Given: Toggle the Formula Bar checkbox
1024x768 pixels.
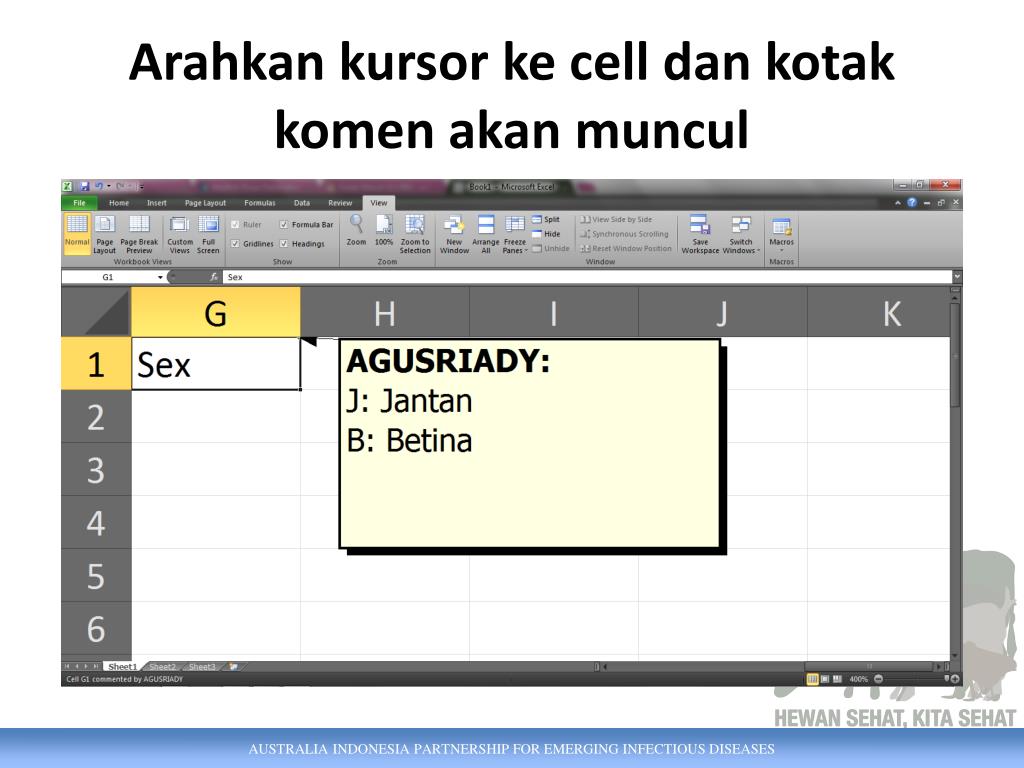Looking at the screenshot, I should point(284,225).
